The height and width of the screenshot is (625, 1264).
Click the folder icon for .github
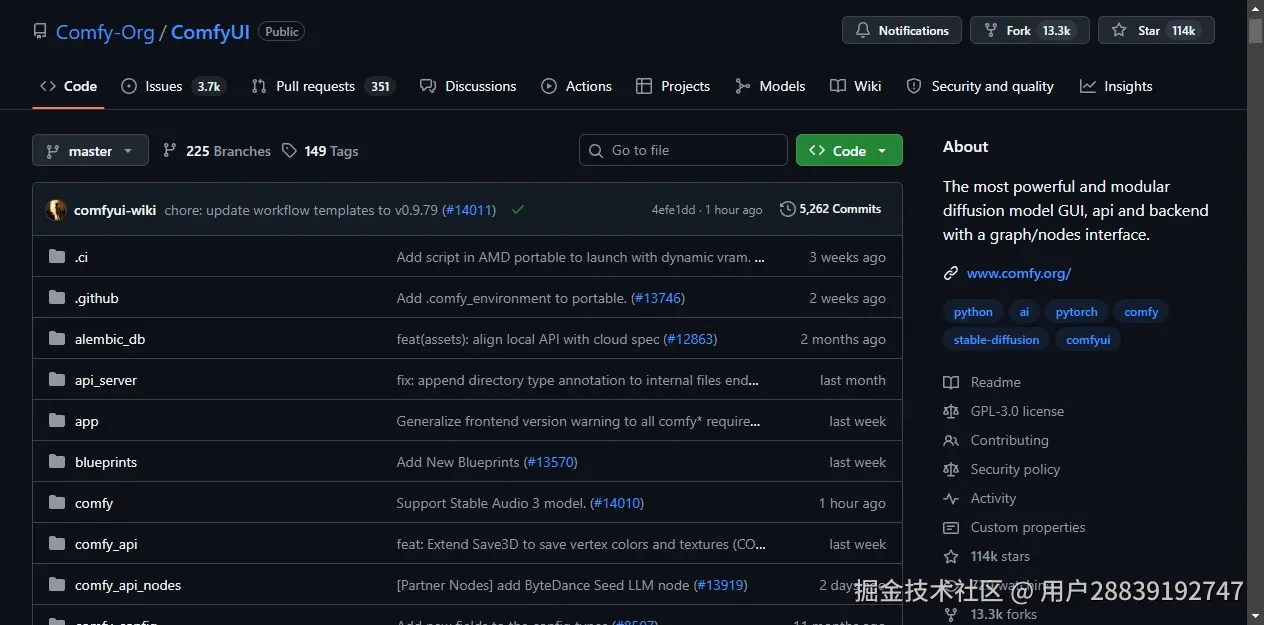coord(57,298)
